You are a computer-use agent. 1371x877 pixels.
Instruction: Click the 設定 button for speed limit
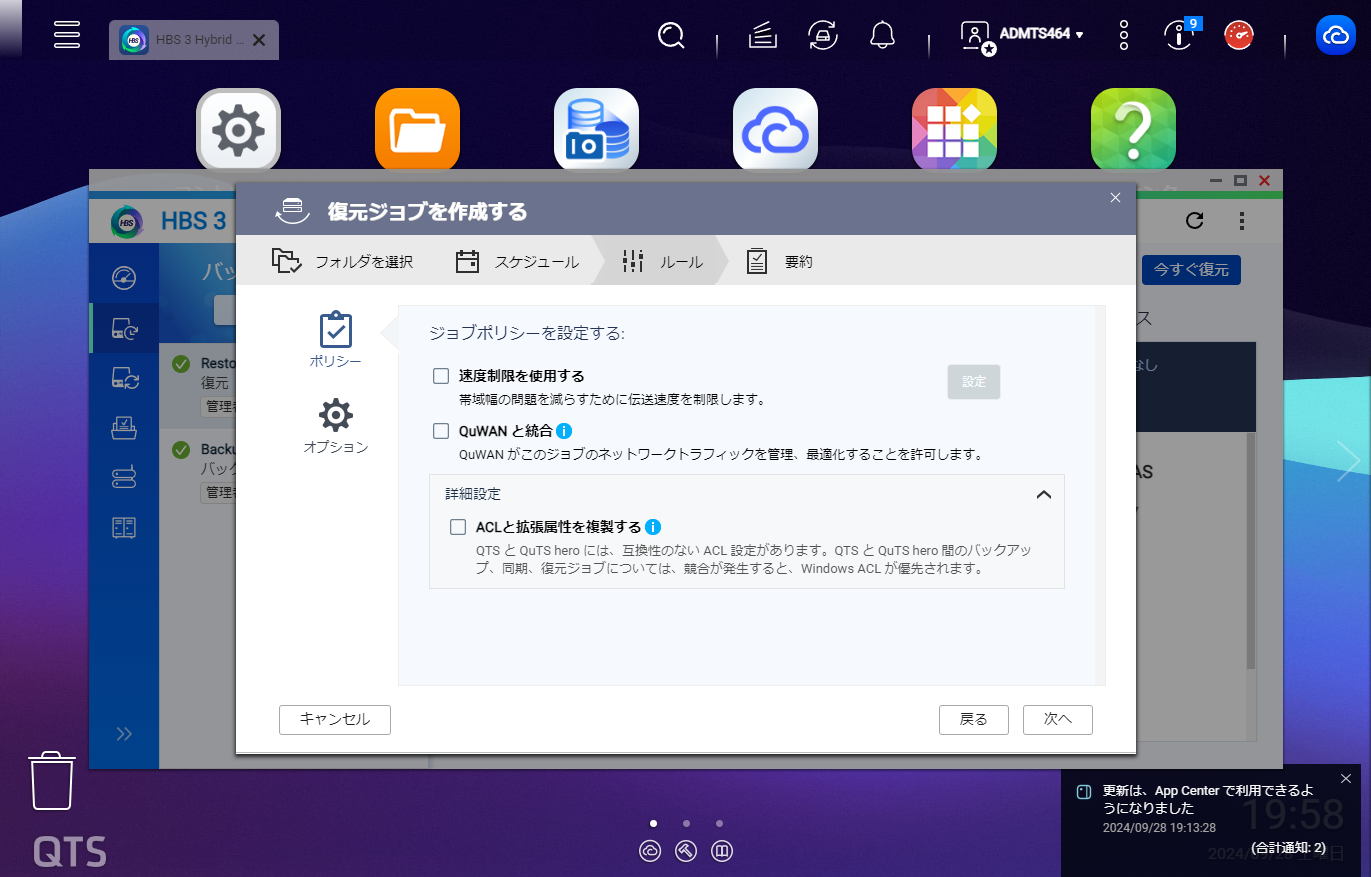click(974, 382)
